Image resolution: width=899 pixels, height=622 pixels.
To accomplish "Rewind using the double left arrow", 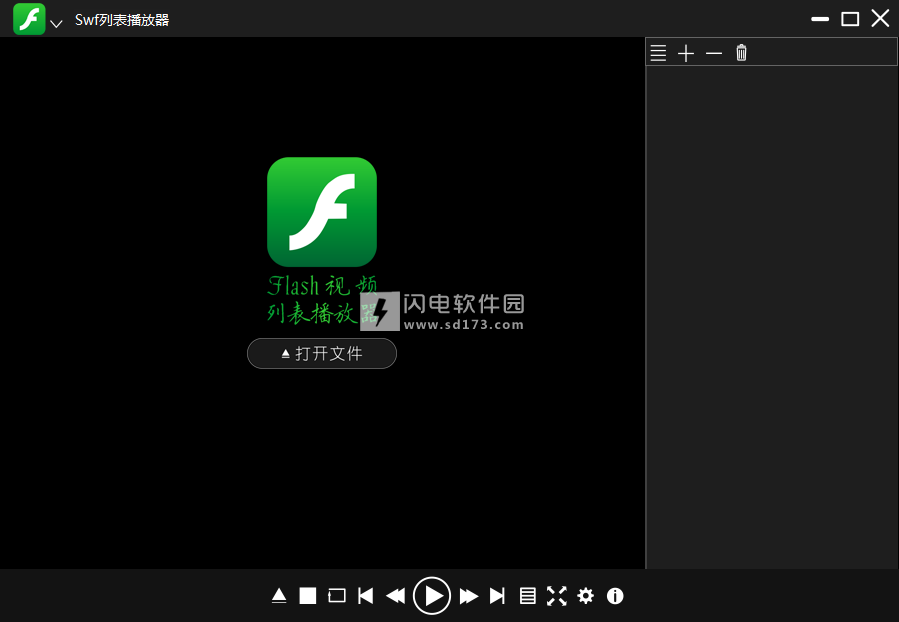I will coord(395,596).
